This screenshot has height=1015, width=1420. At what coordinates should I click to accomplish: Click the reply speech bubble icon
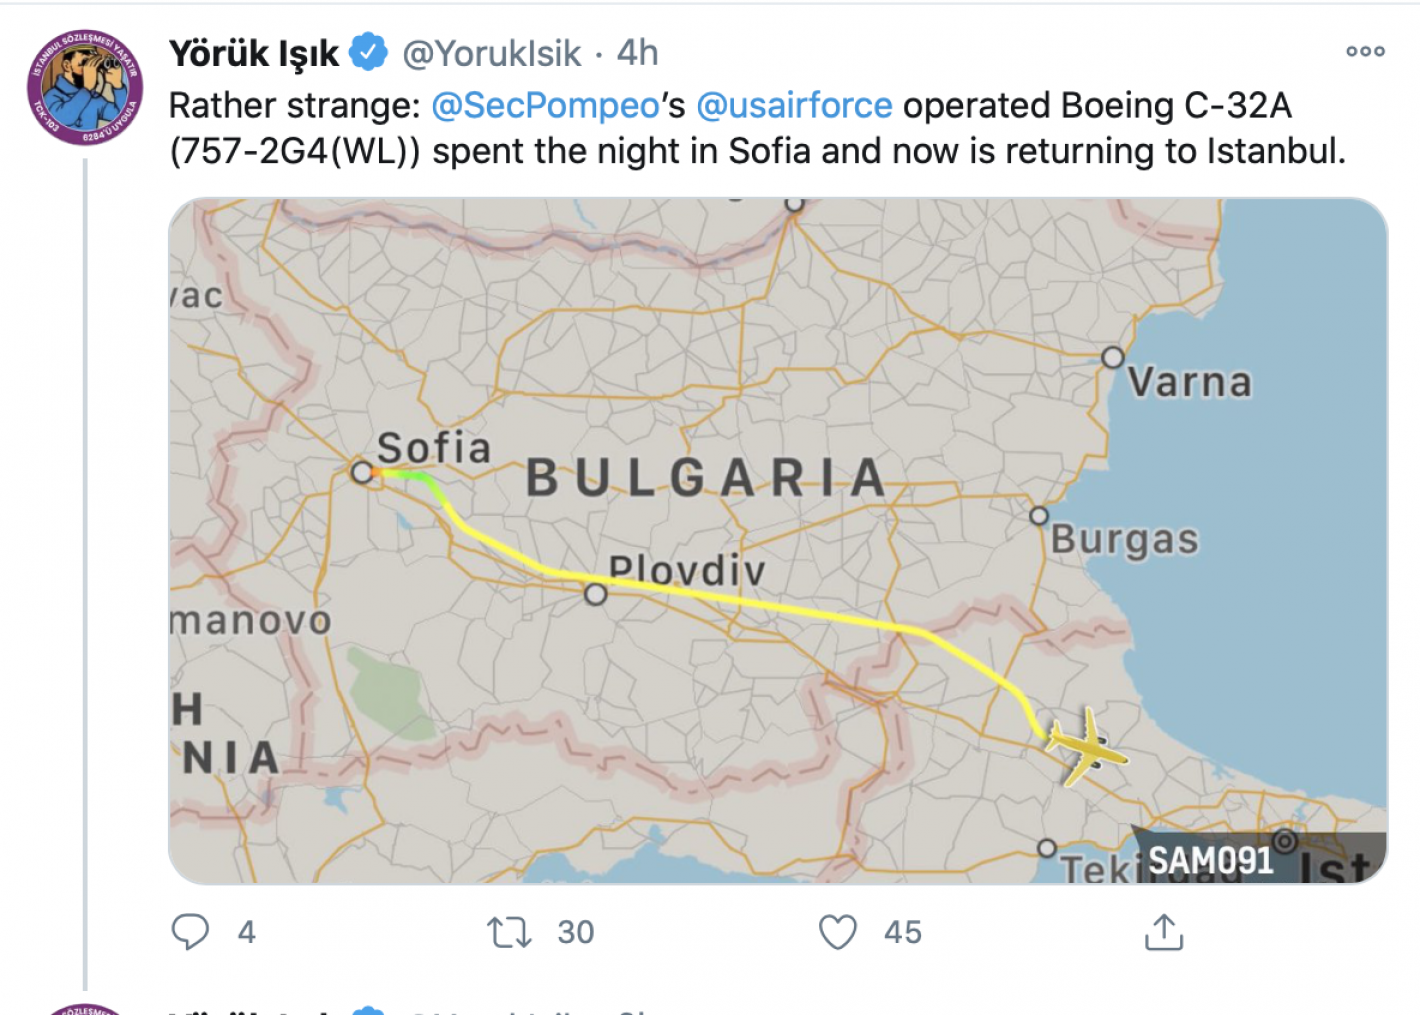point(190,931)
